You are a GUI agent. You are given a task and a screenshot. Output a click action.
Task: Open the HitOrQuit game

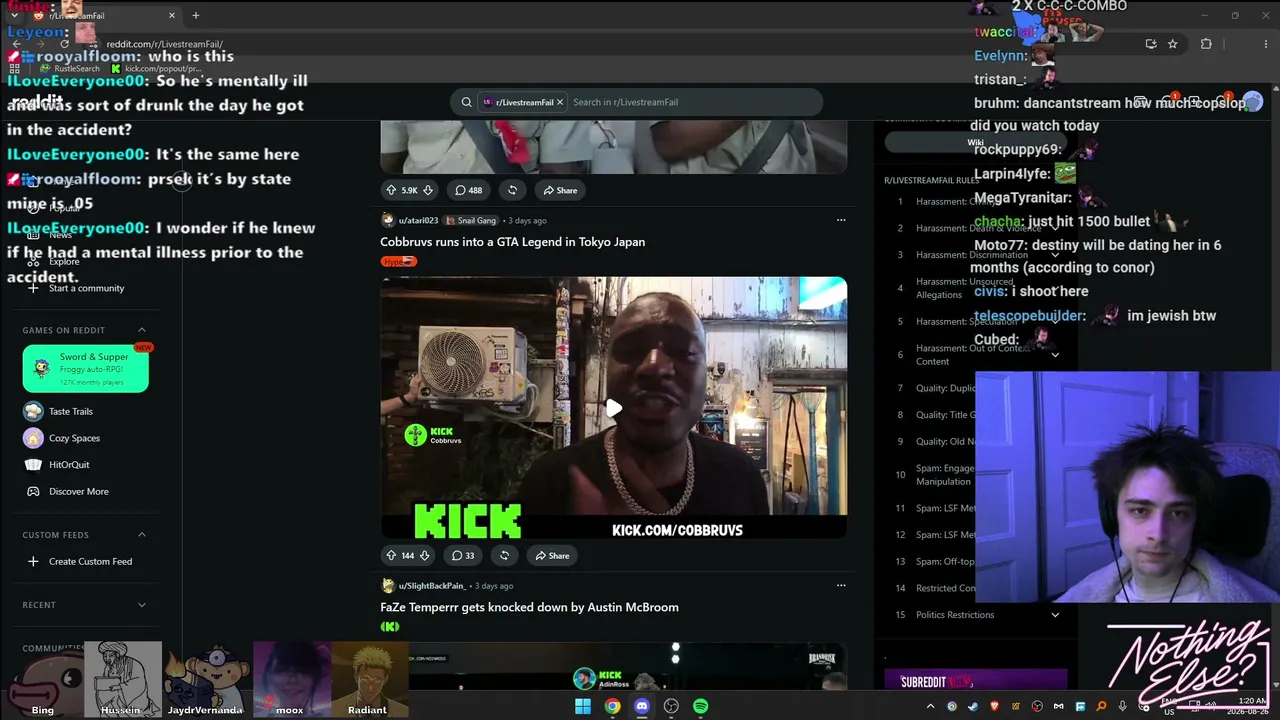coord(69,465)
